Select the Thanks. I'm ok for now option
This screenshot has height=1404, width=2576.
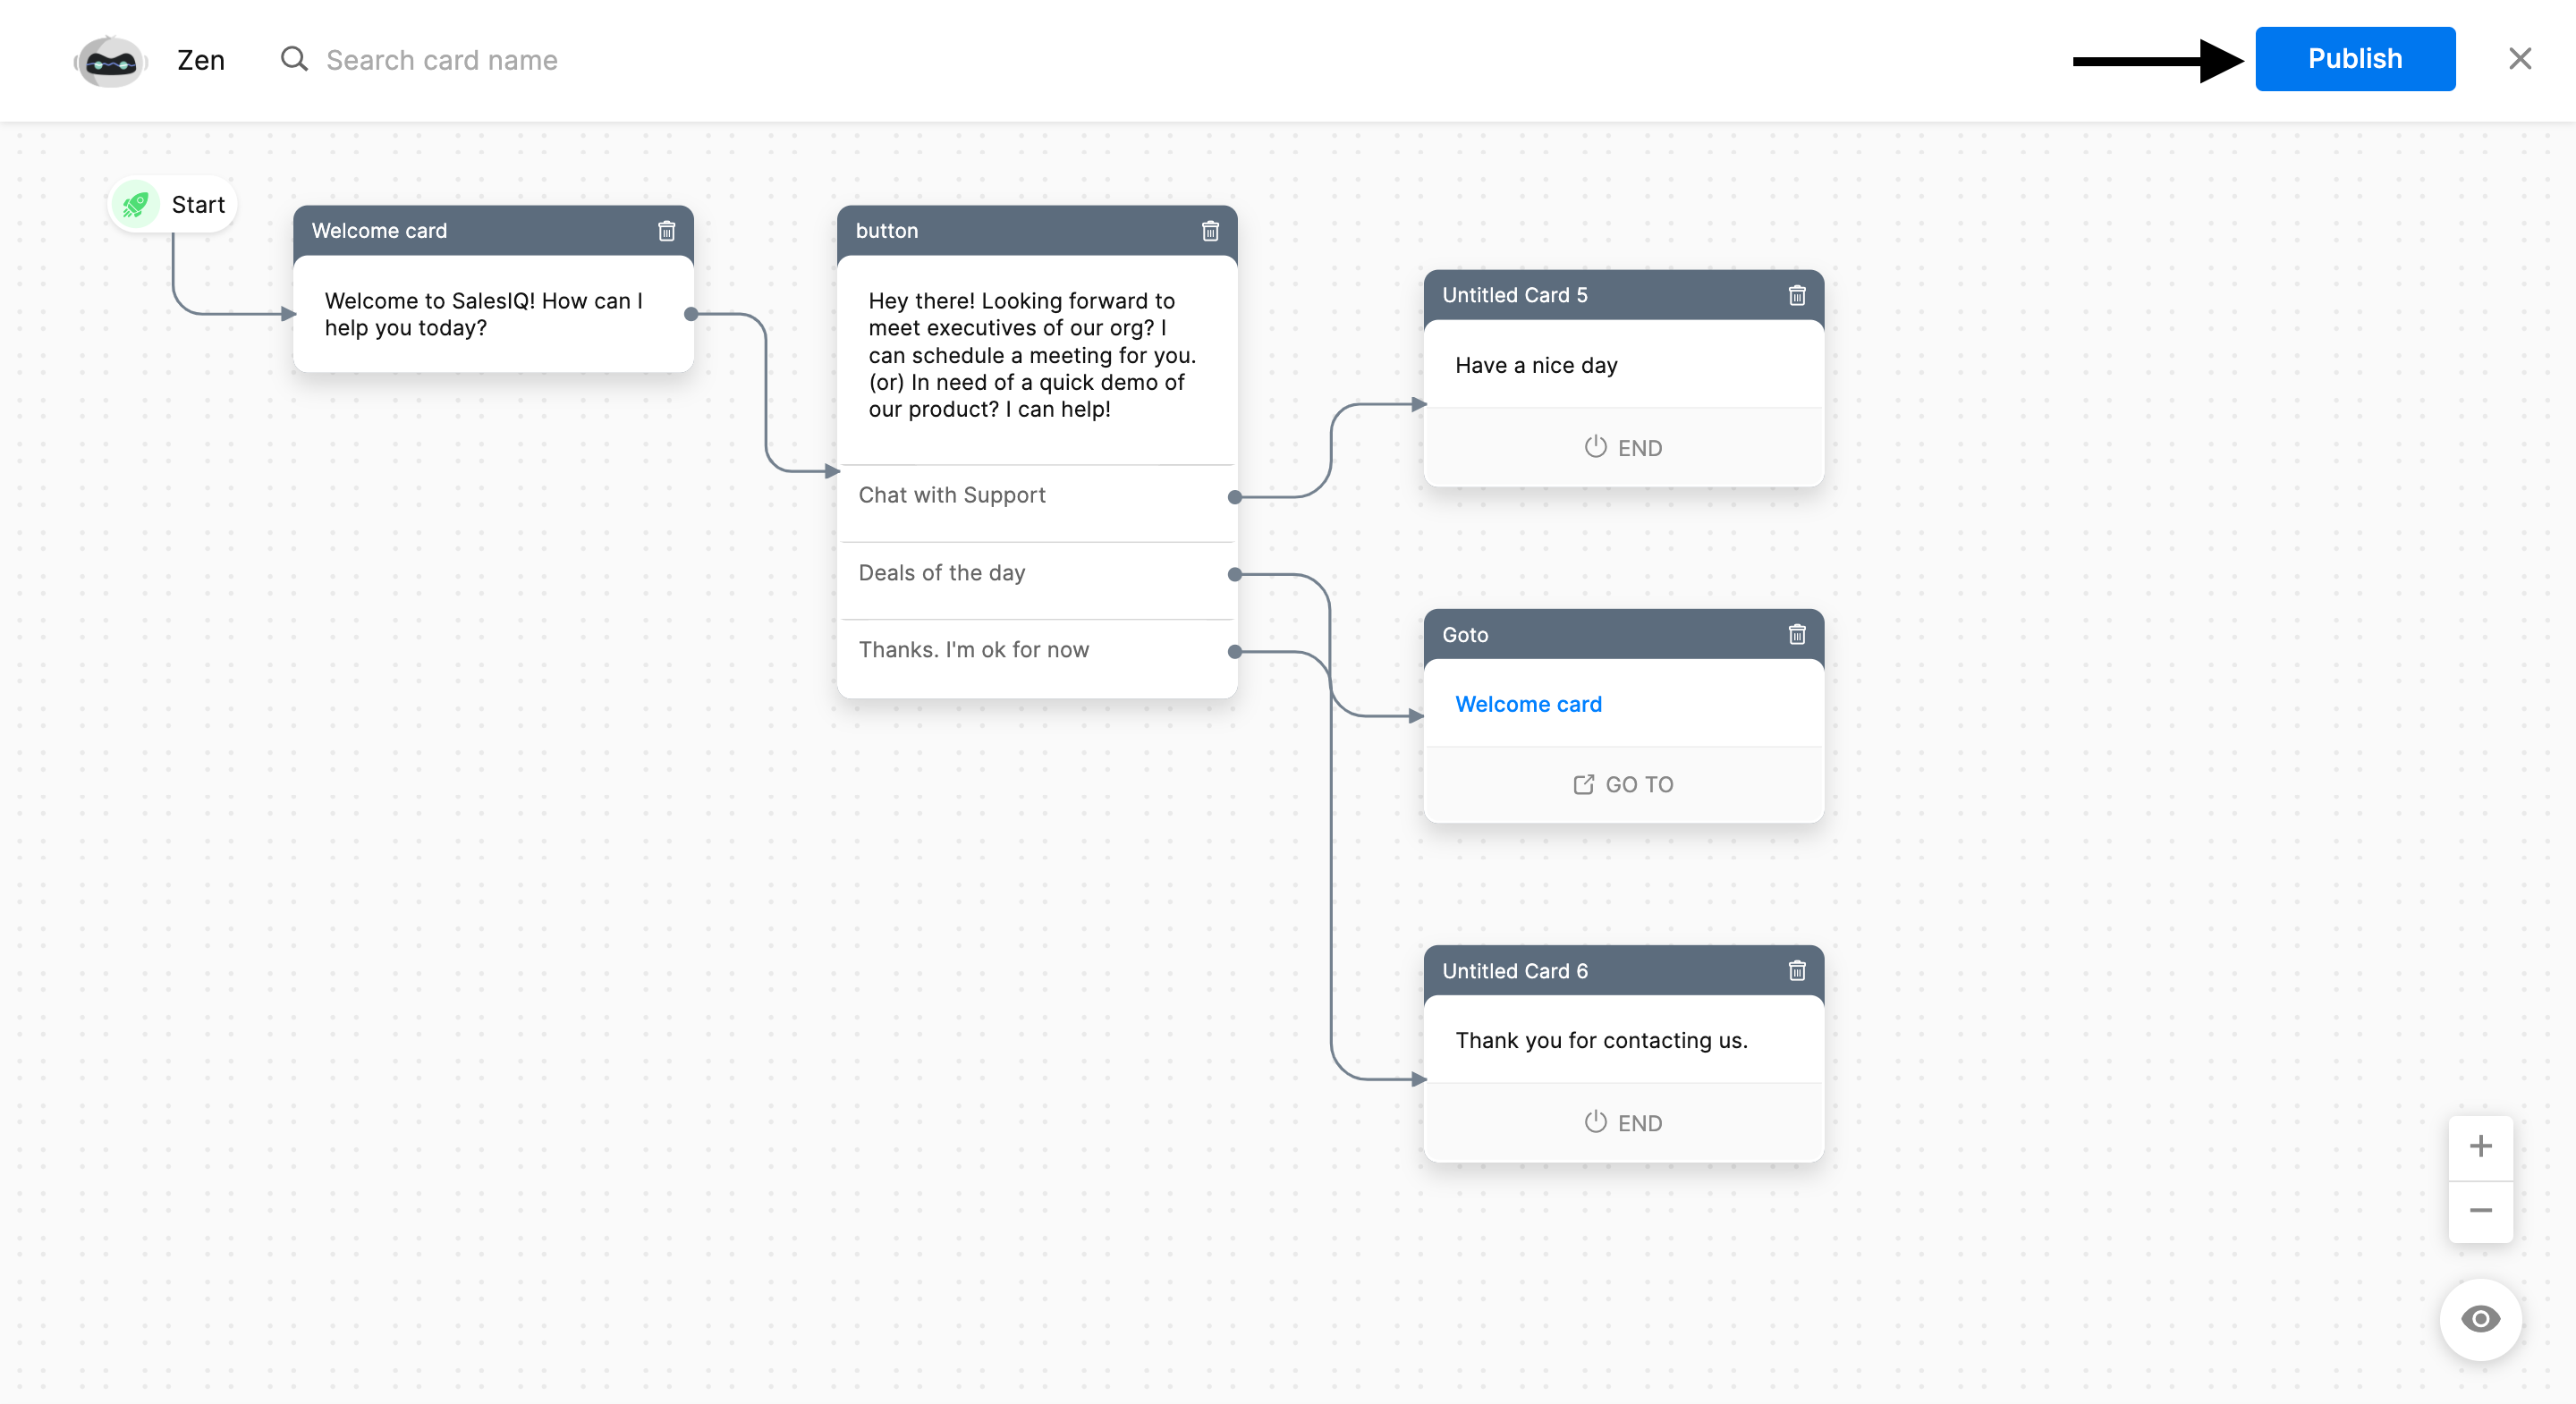tap(973, 650)
